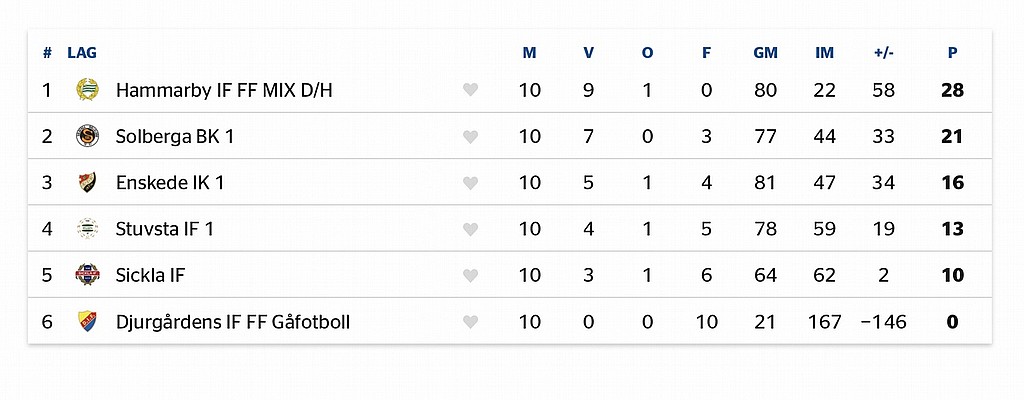Image resolution: width=1024 pixels, height=400 pixels.
Task: Select the LAG column header
Action: point(82,53)
